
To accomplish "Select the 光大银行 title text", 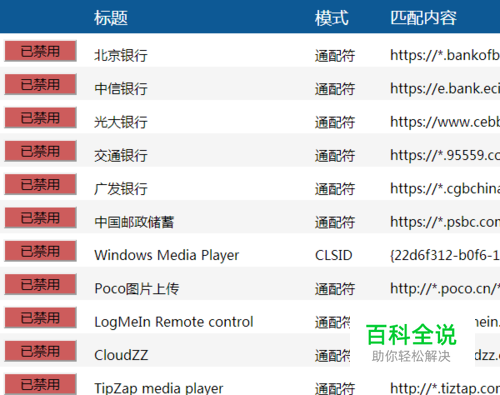I will click(121, 122).
